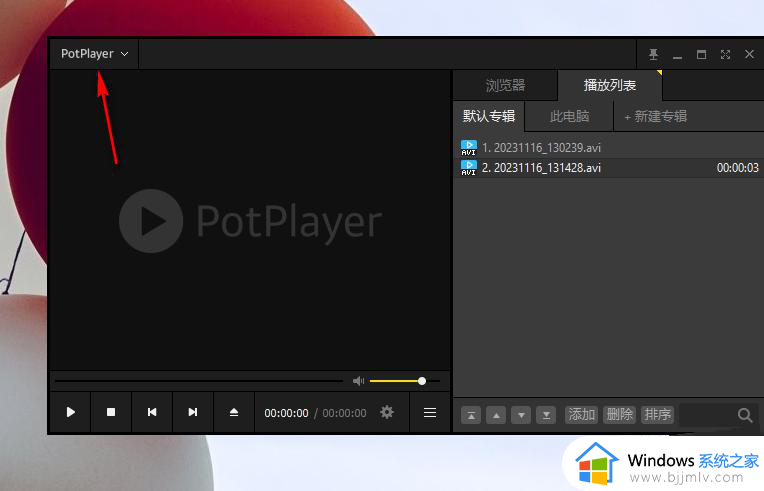Close the PotPlayer window
This screenshot has width=764, height=491.
749,54
